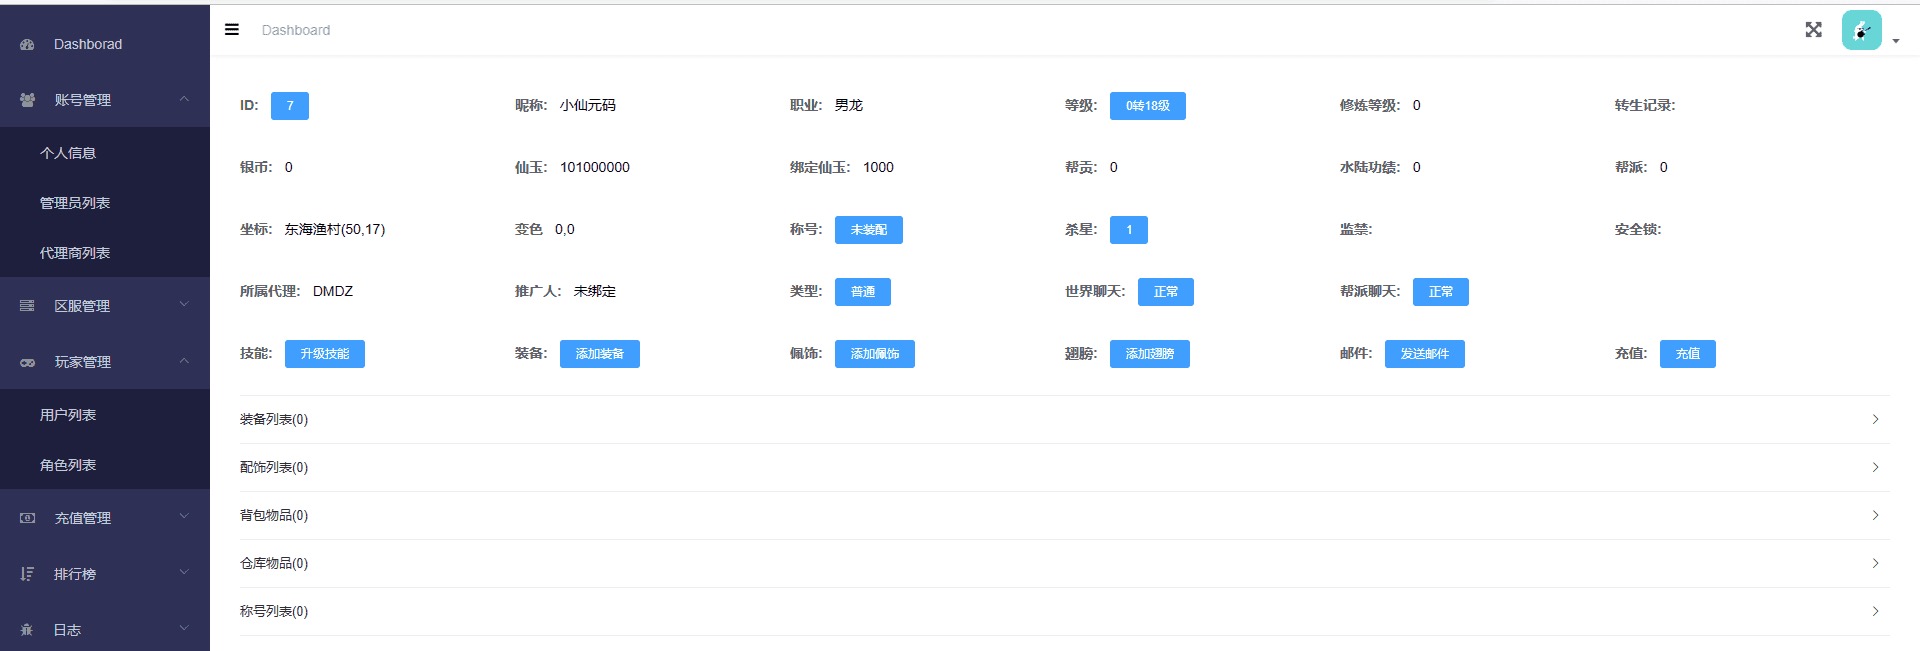Click the 充值管理 money icon
The image size is (1920, 651).
click(27, 518)
